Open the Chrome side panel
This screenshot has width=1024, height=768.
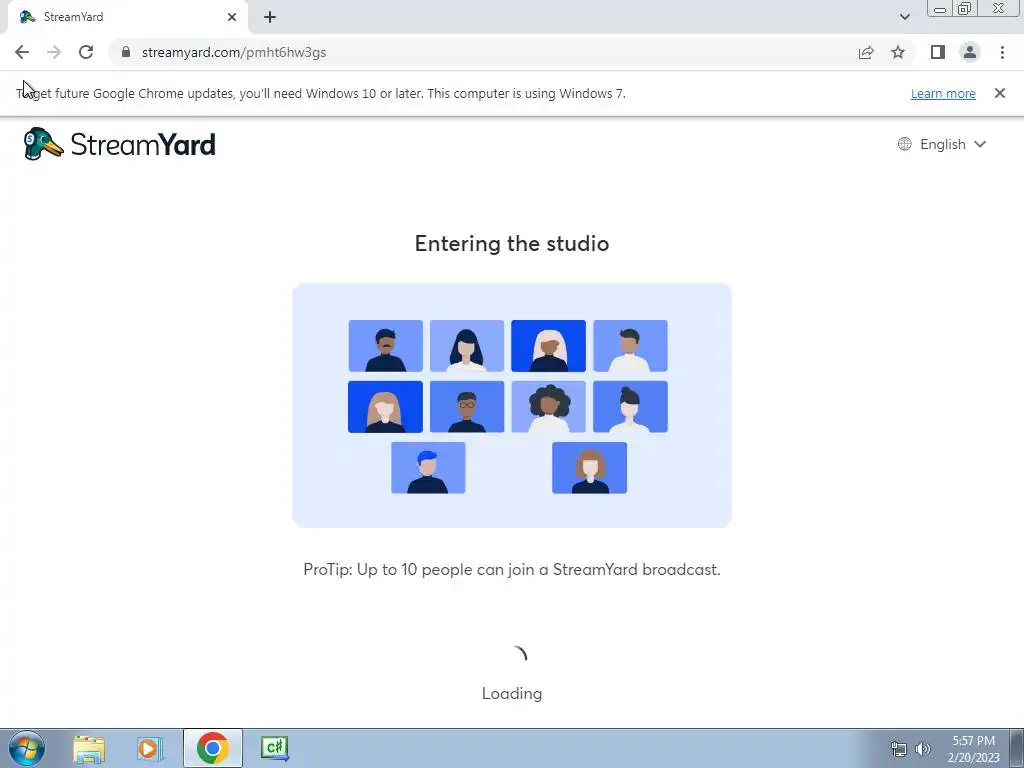[x=938, y=52]
